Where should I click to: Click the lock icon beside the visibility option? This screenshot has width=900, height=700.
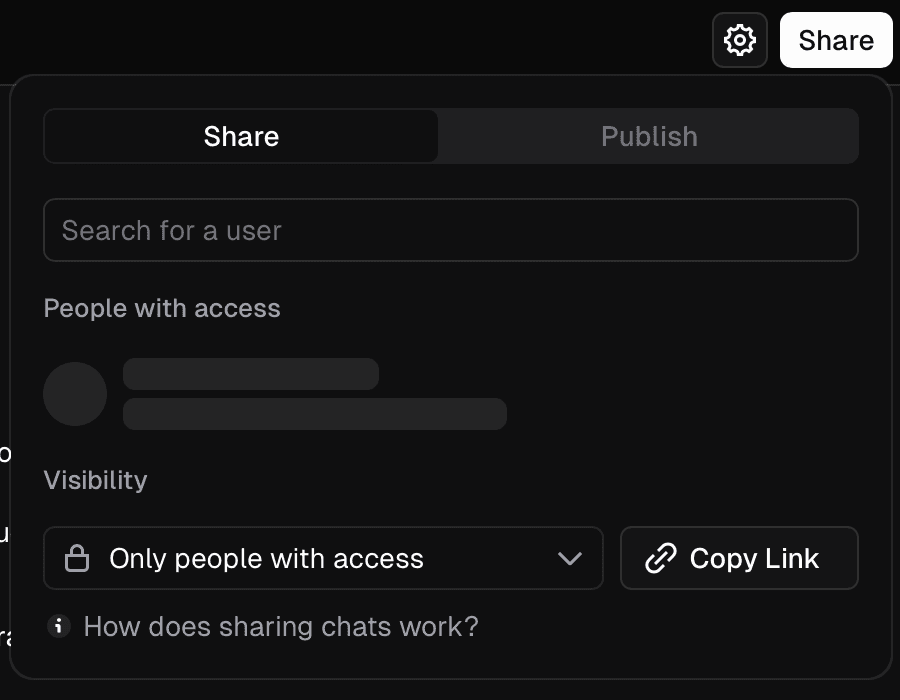pyautogui.click(x=76, y=558)
